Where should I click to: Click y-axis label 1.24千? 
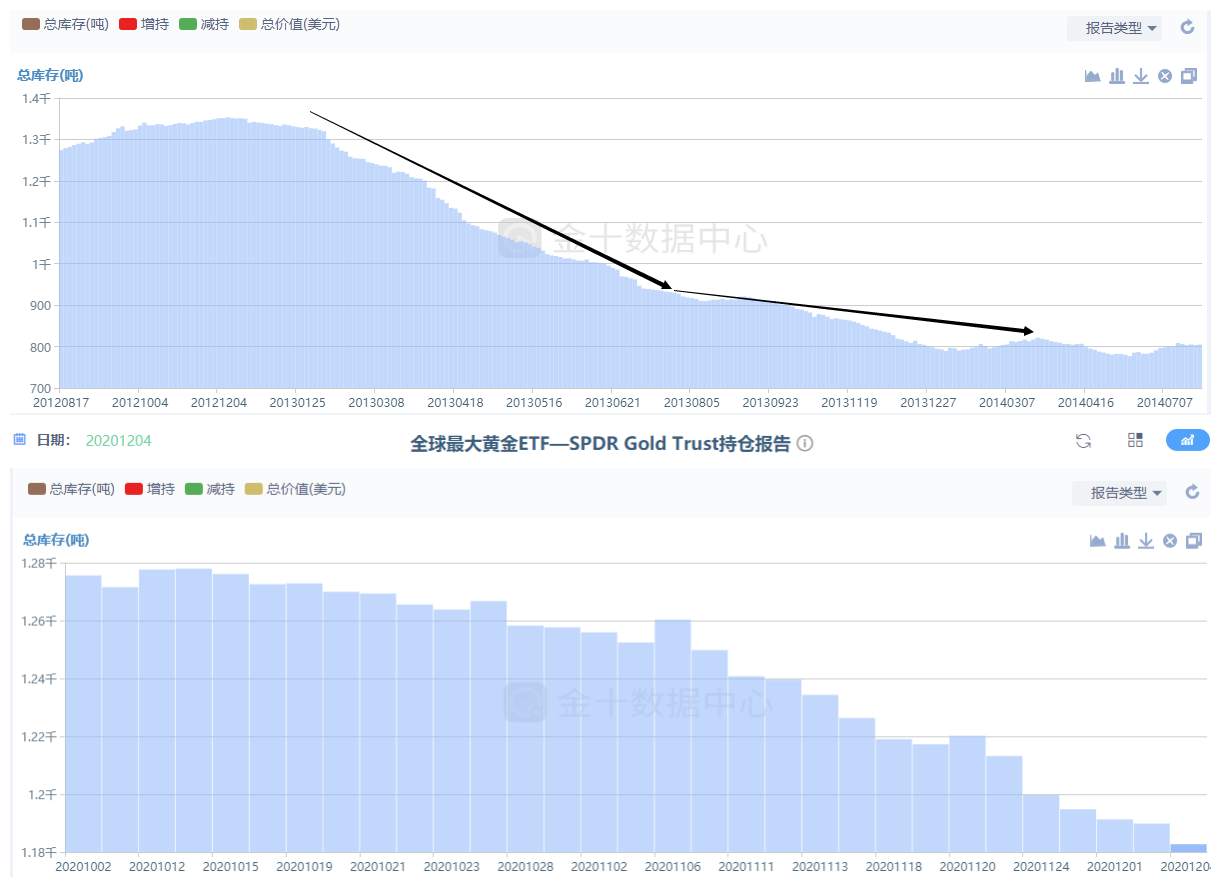coord(39,679)
